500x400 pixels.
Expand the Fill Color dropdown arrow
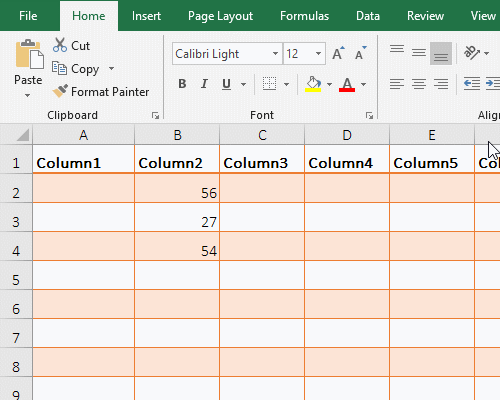pyautogui.click(x=329, y=84)
